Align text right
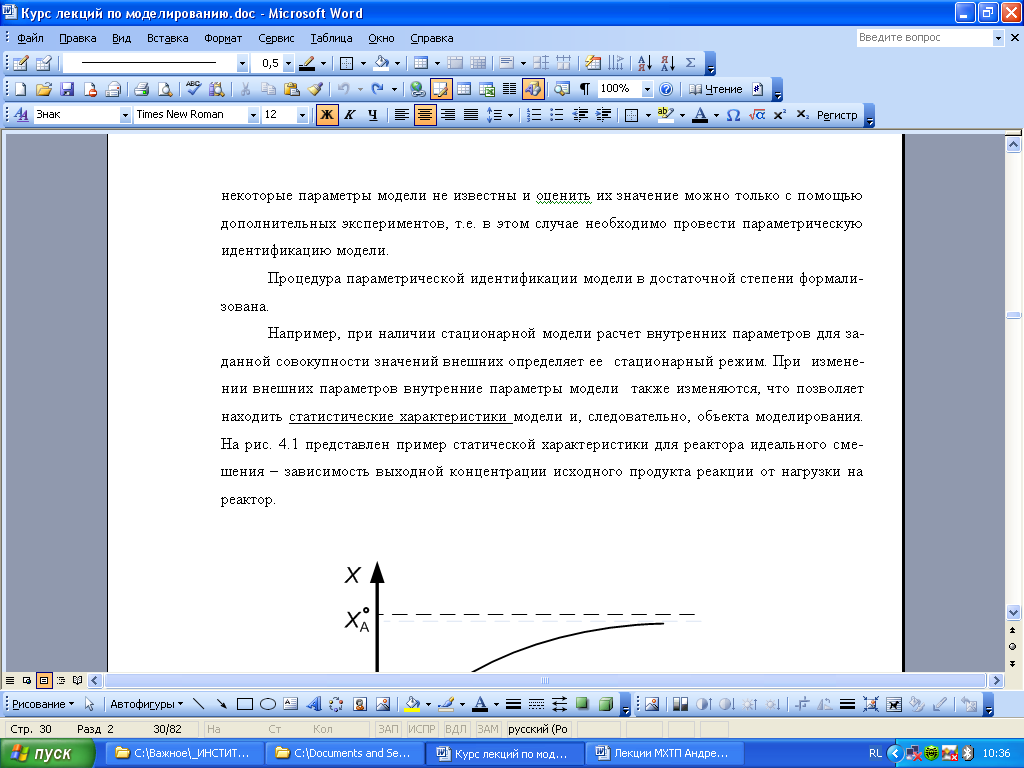This screenshot has width=1024, height=768. [448, 115]
